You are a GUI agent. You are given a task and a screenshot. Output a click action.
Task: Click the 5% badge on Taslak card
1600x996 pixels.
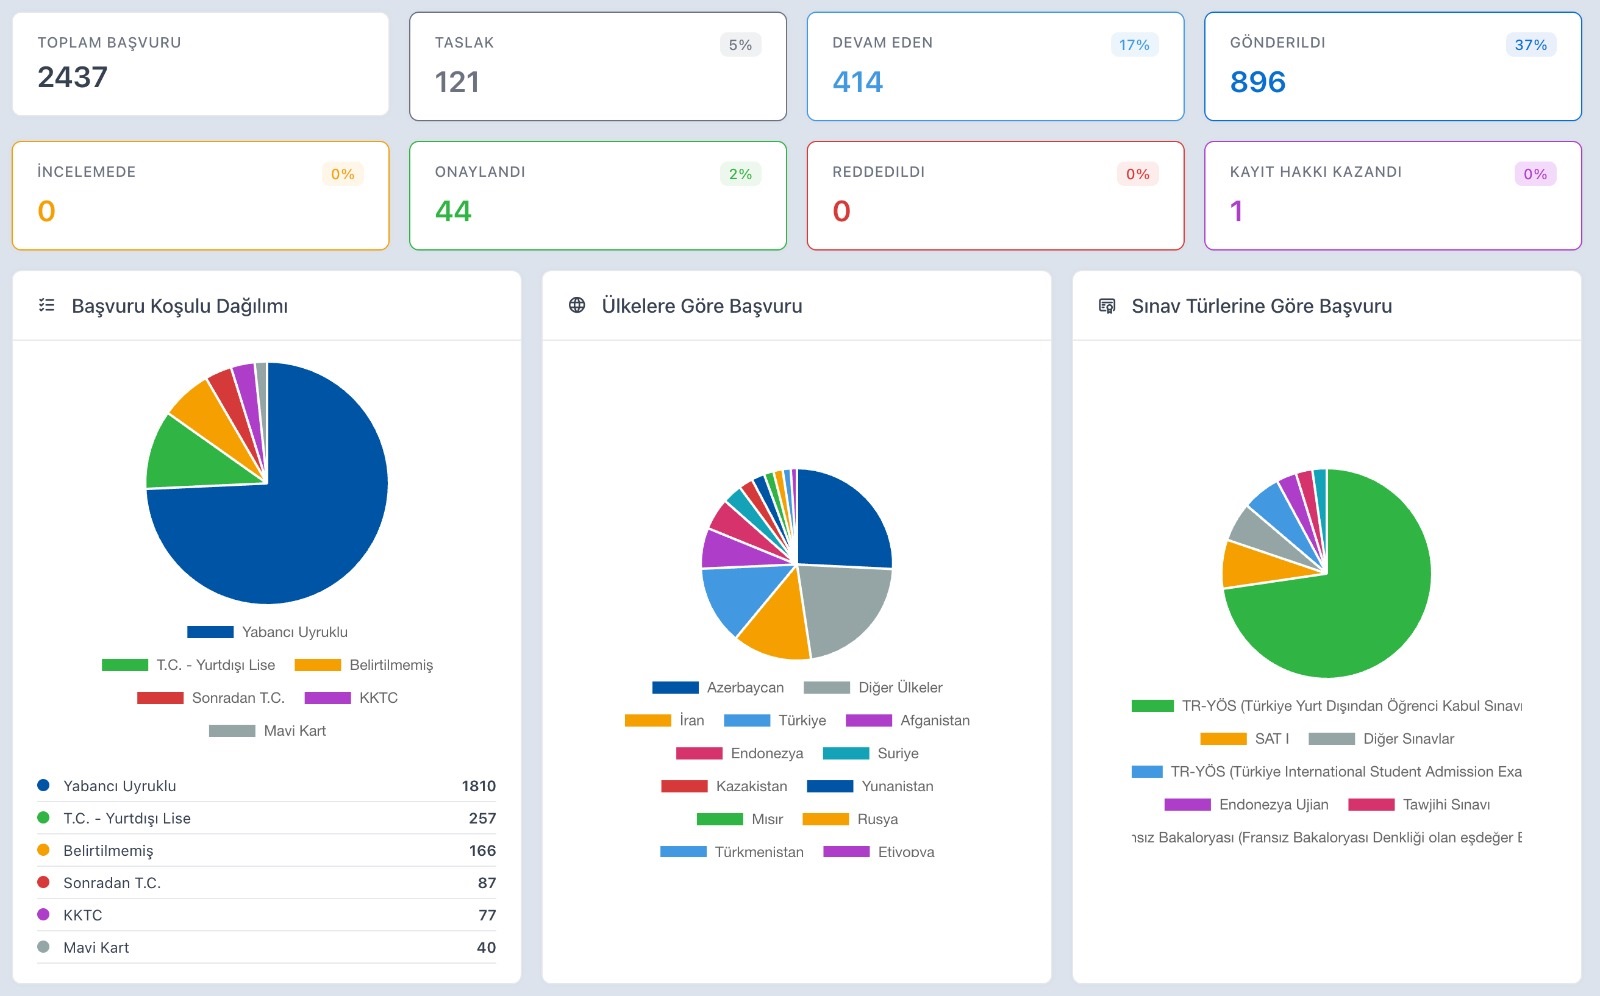click(x=740, y=45)
